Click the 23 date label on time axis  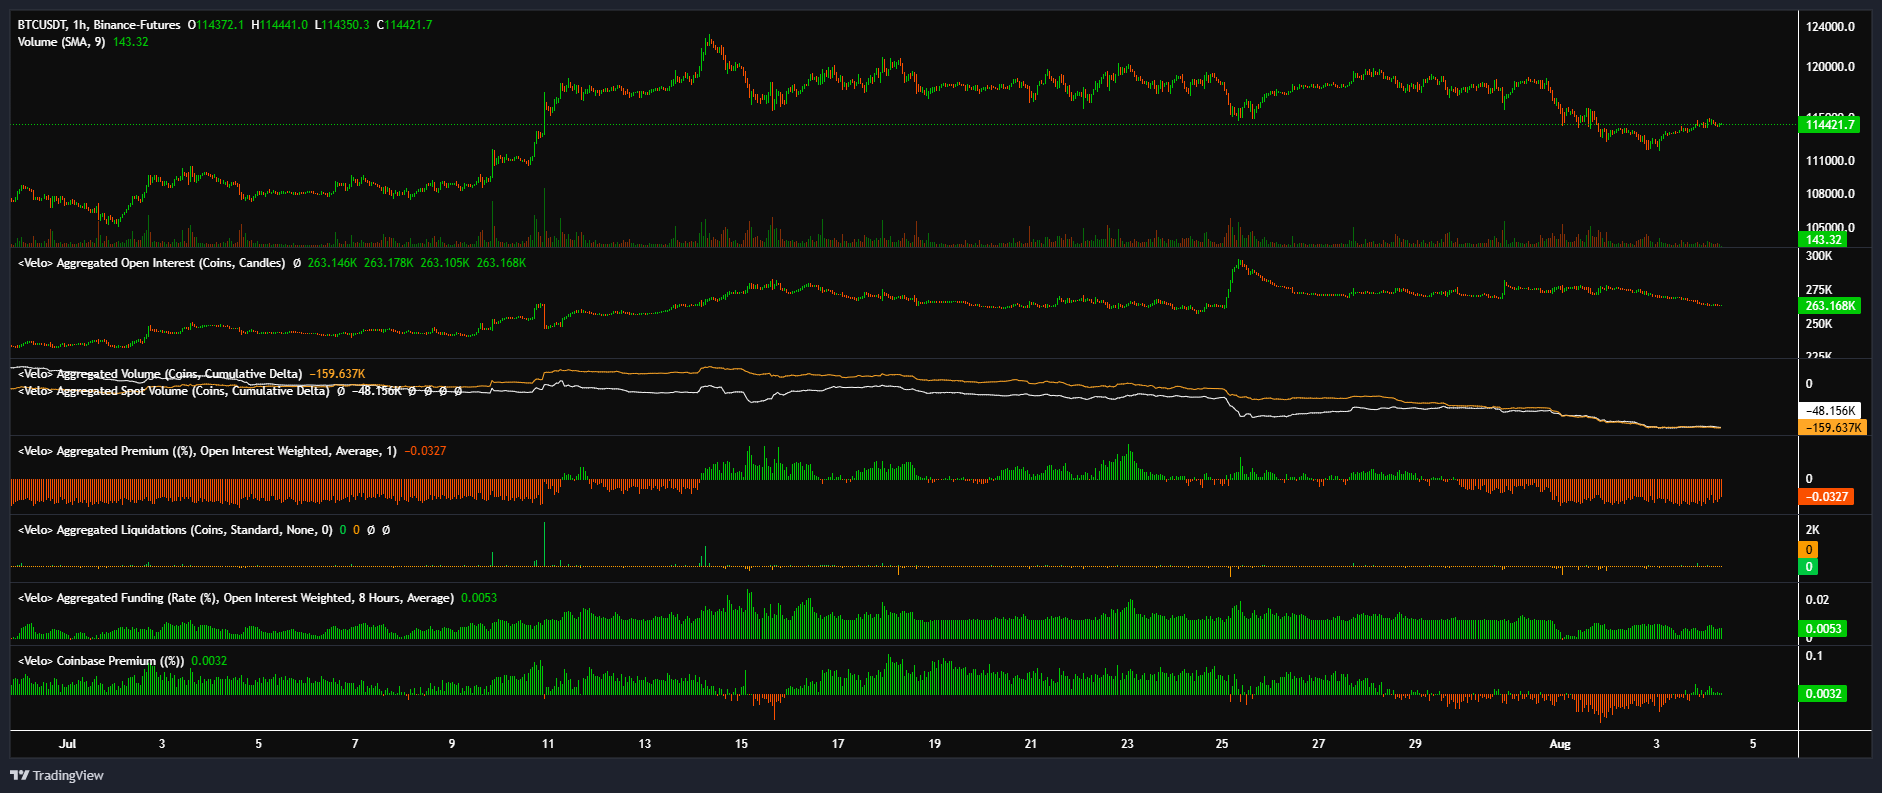[x=1128, y=744]
